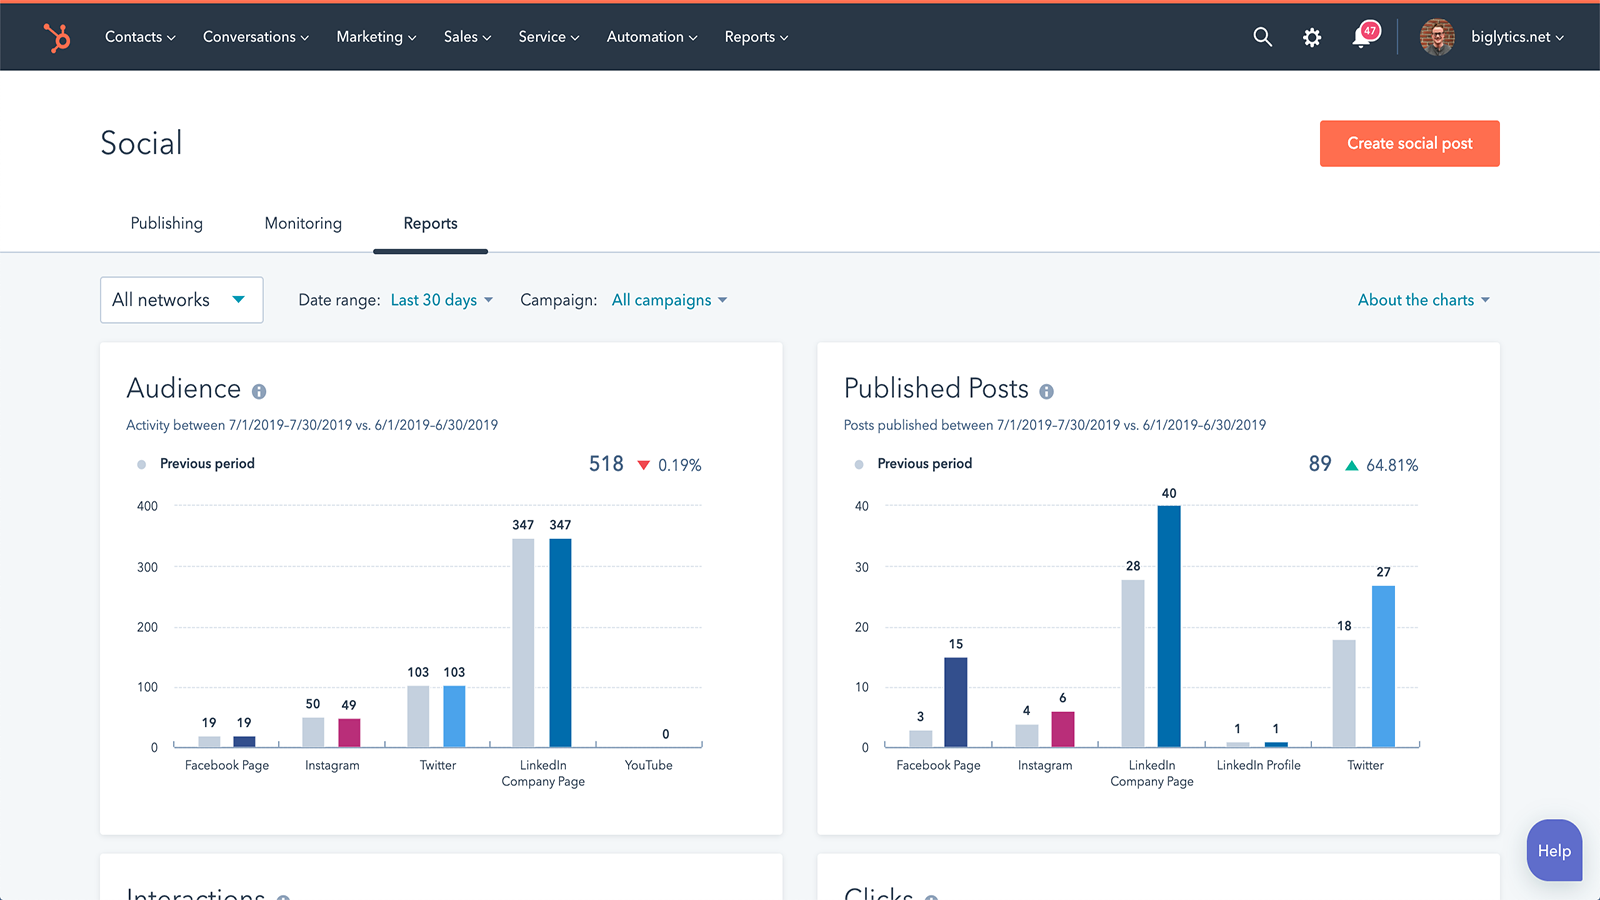Image resolution: width=1600 pixels, height=900 pixels.
Task: View the Audience info tooltip icon
Action: click(x=258, y=391)
